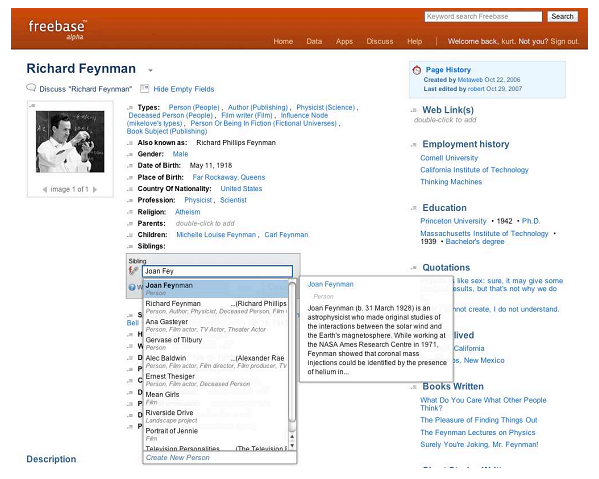Open Data in the navigation bar
The image size is (599, 479).
tap(314, 41)
